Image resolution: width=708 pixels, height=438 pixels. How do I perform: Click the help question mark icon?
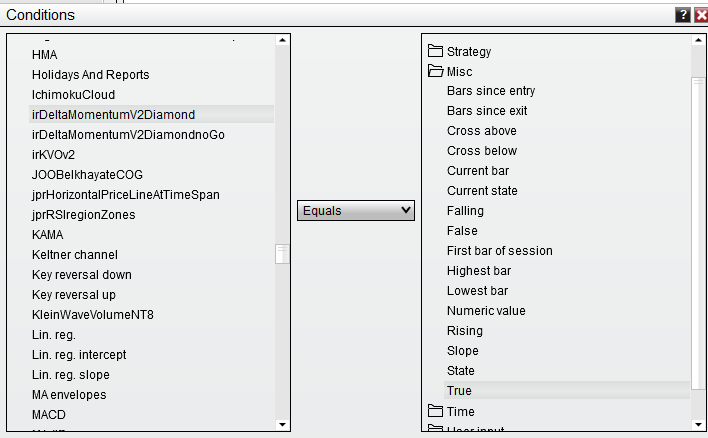click(683, 15)
